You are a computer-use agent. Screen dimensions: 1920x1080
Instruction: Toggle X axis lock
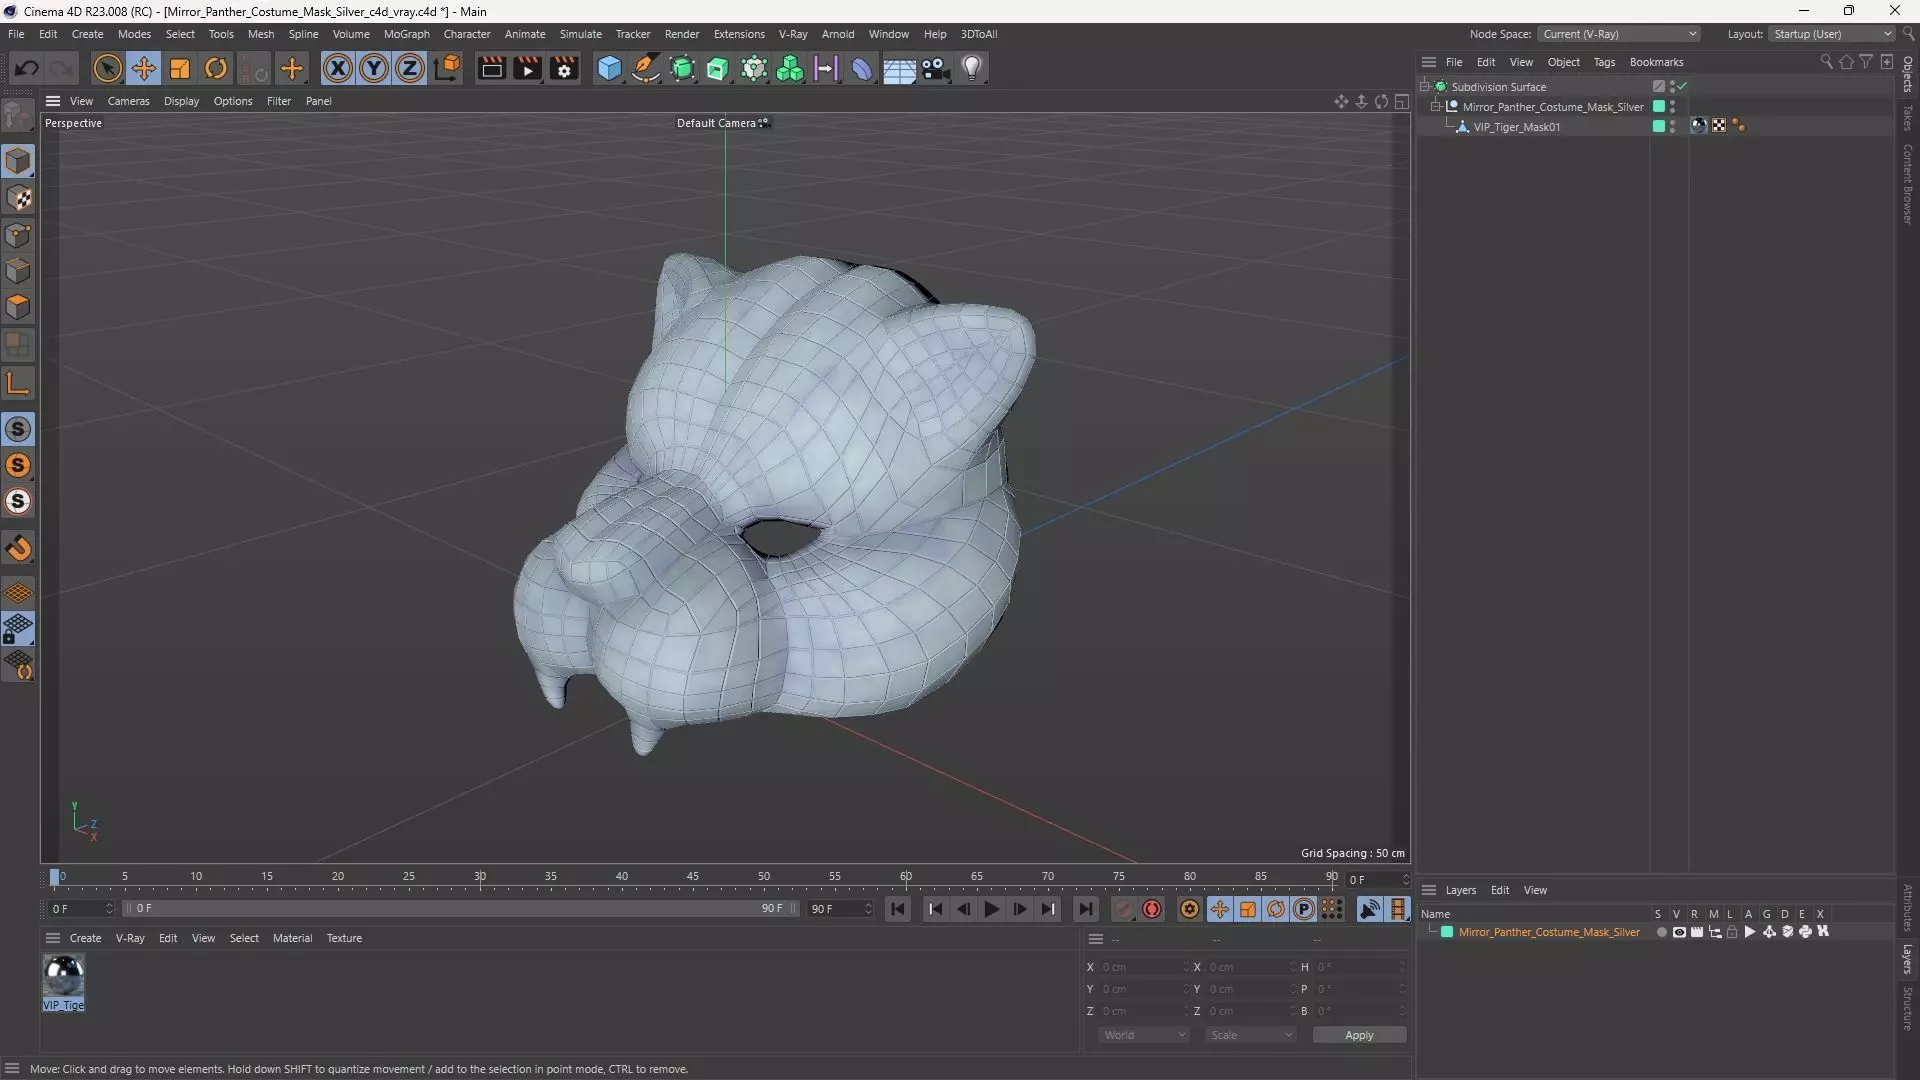point(338,68)
